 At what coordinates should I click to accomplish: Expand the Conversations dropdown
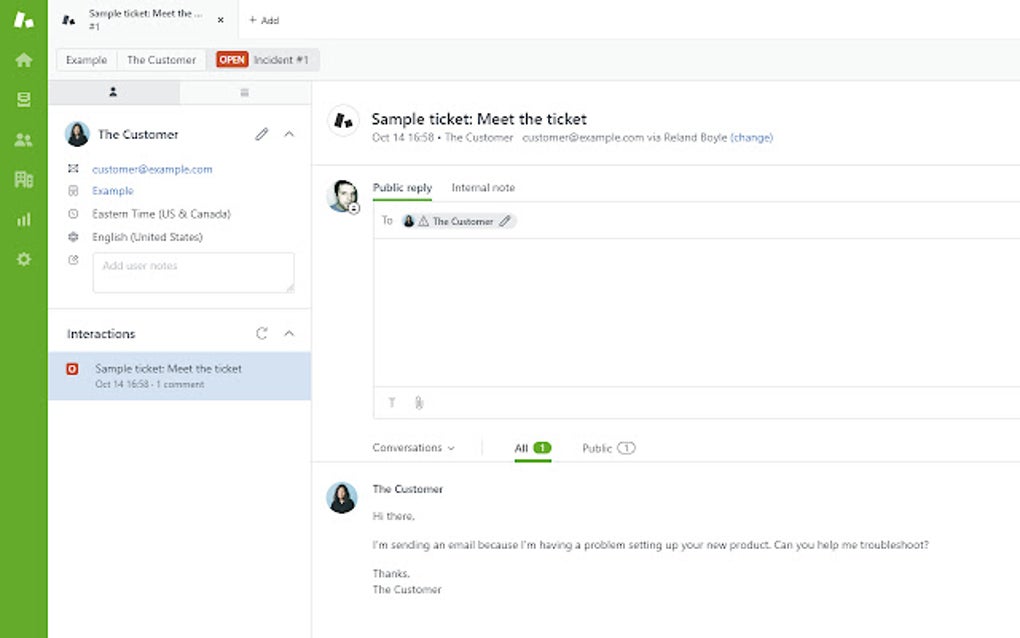(414, 448)
